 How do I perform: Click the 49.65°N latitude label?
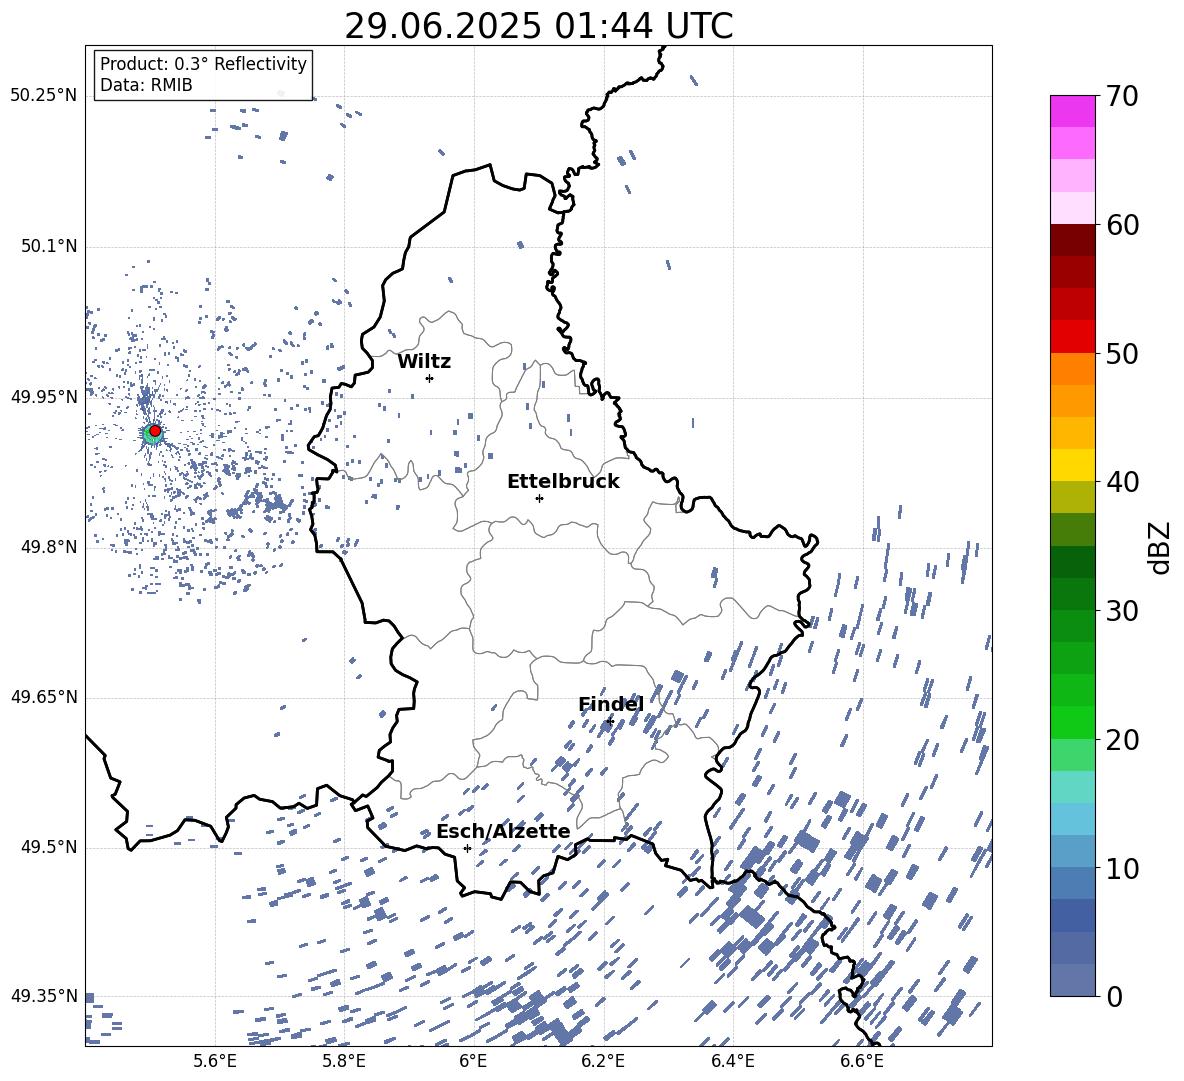coord(44,697)
